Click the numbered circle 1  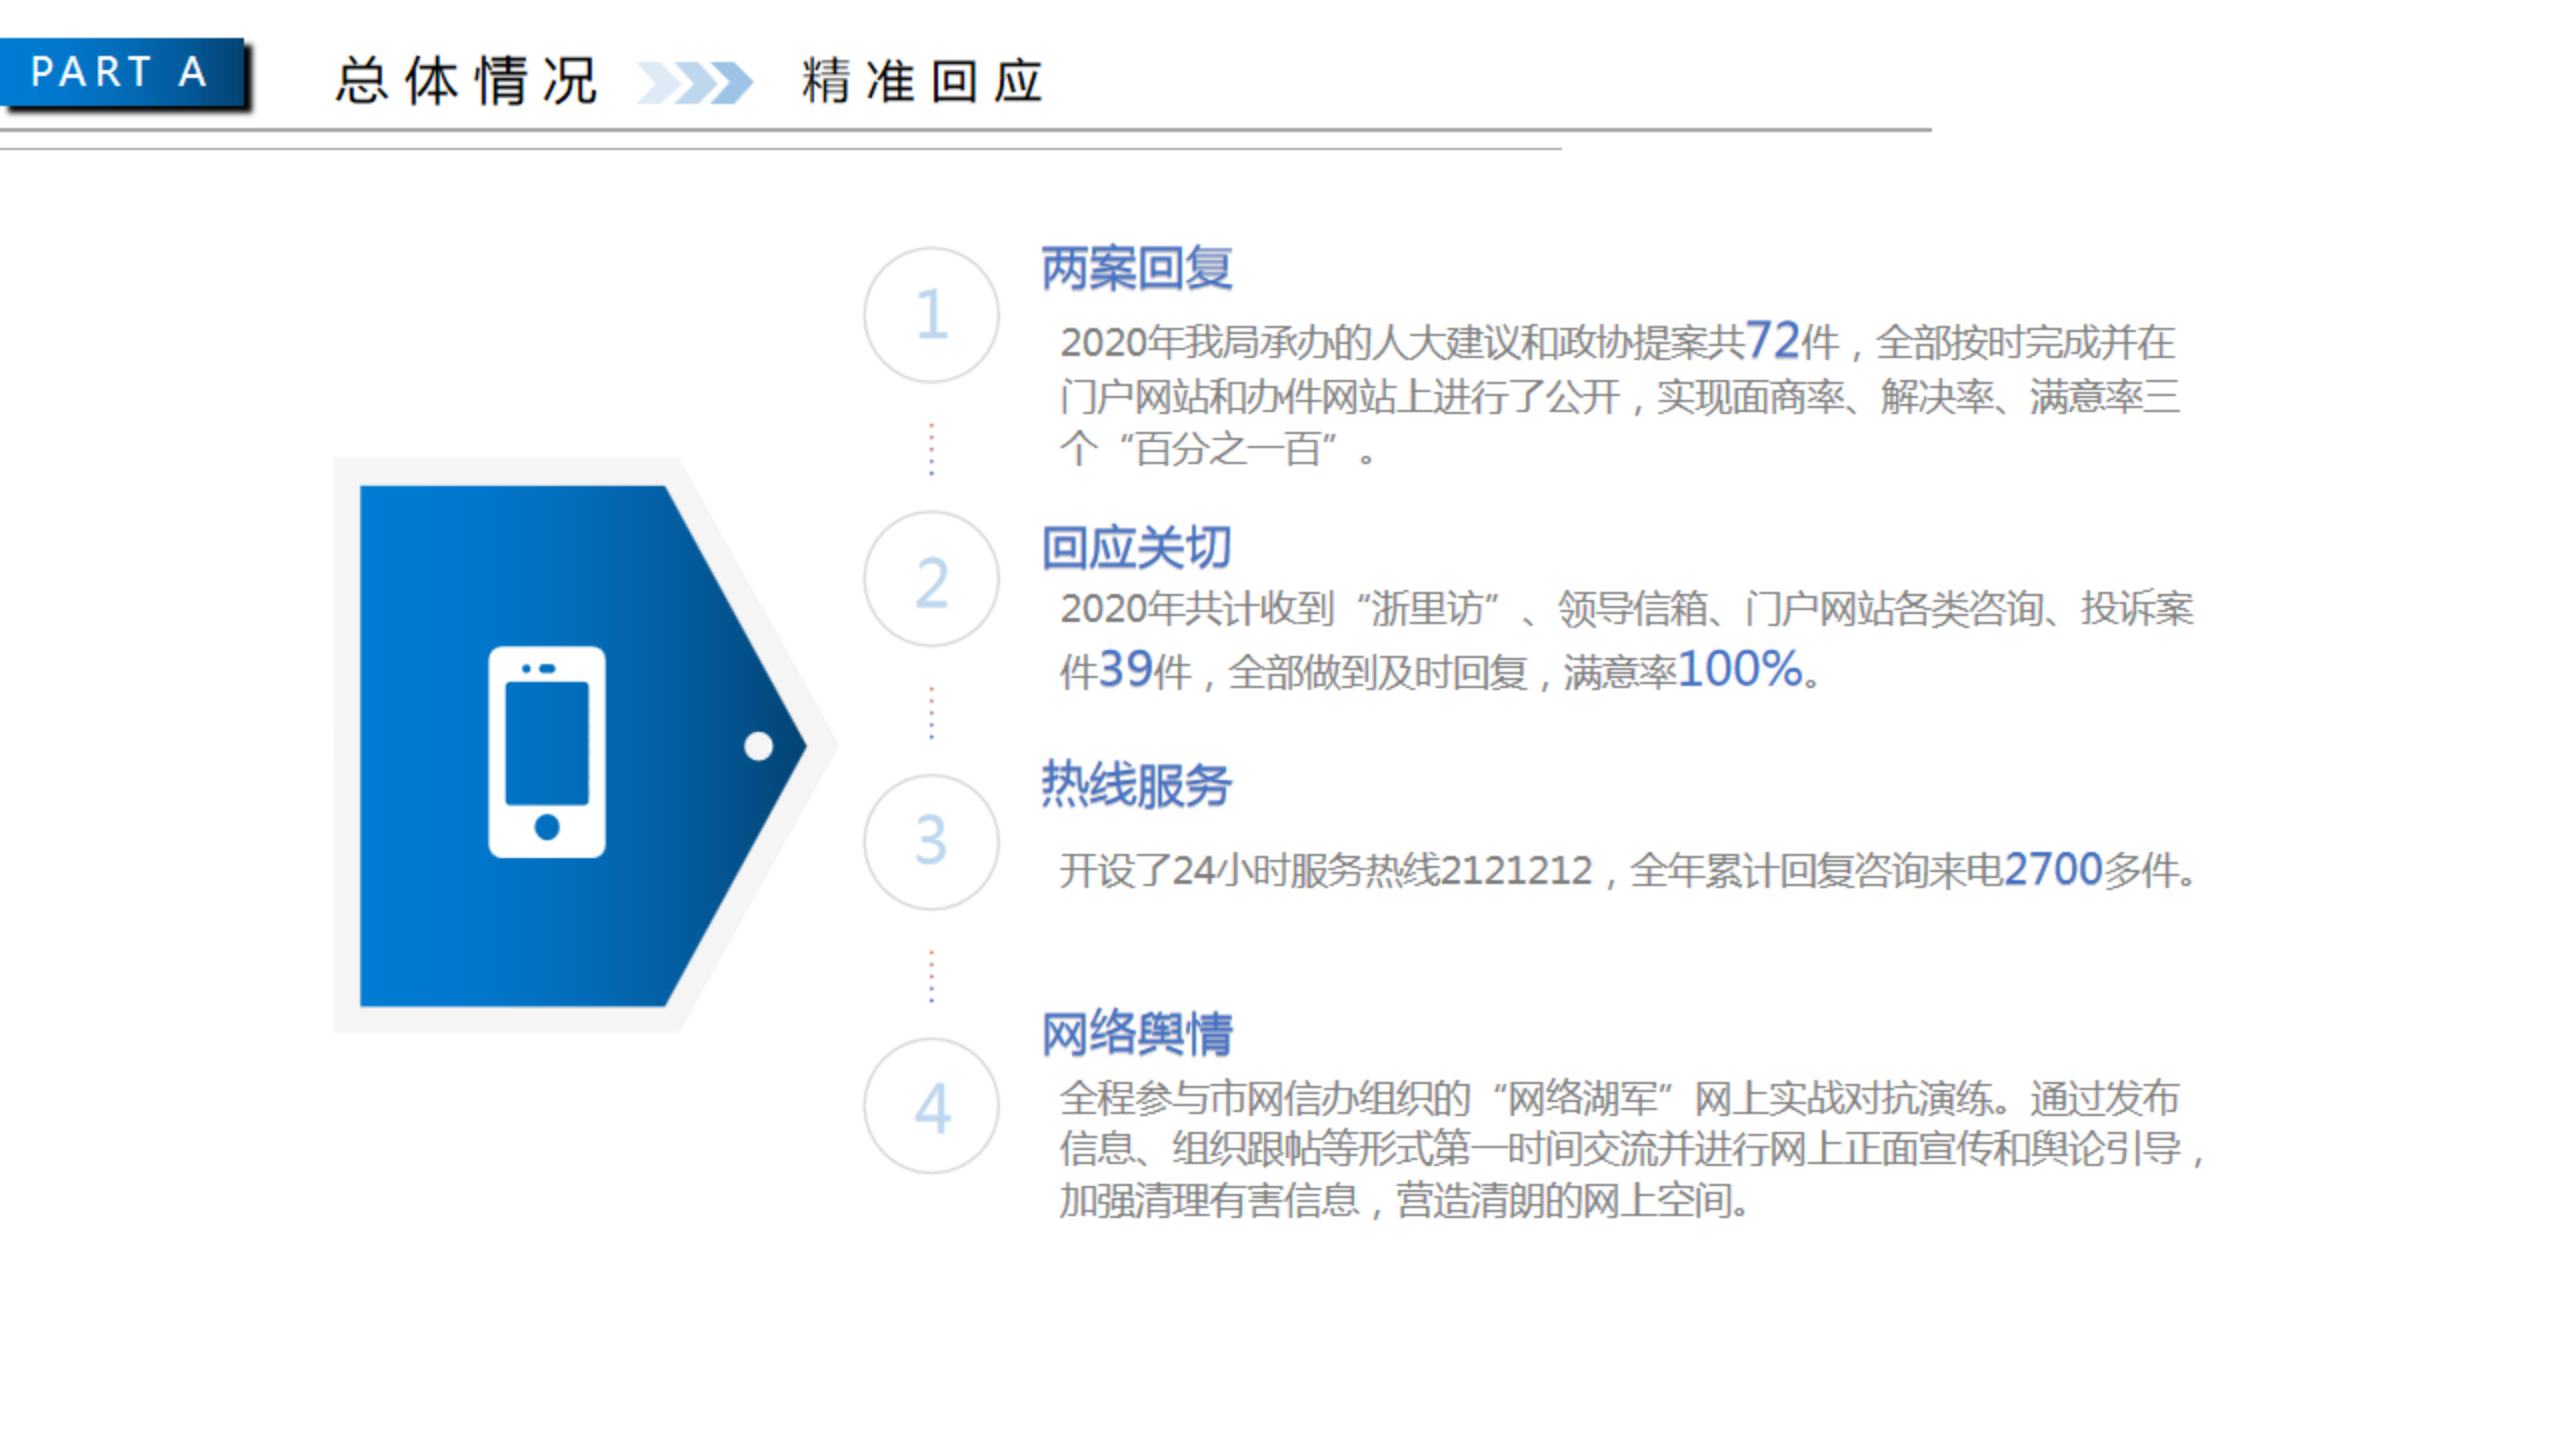pyautogui.click(x=931, y=315)
